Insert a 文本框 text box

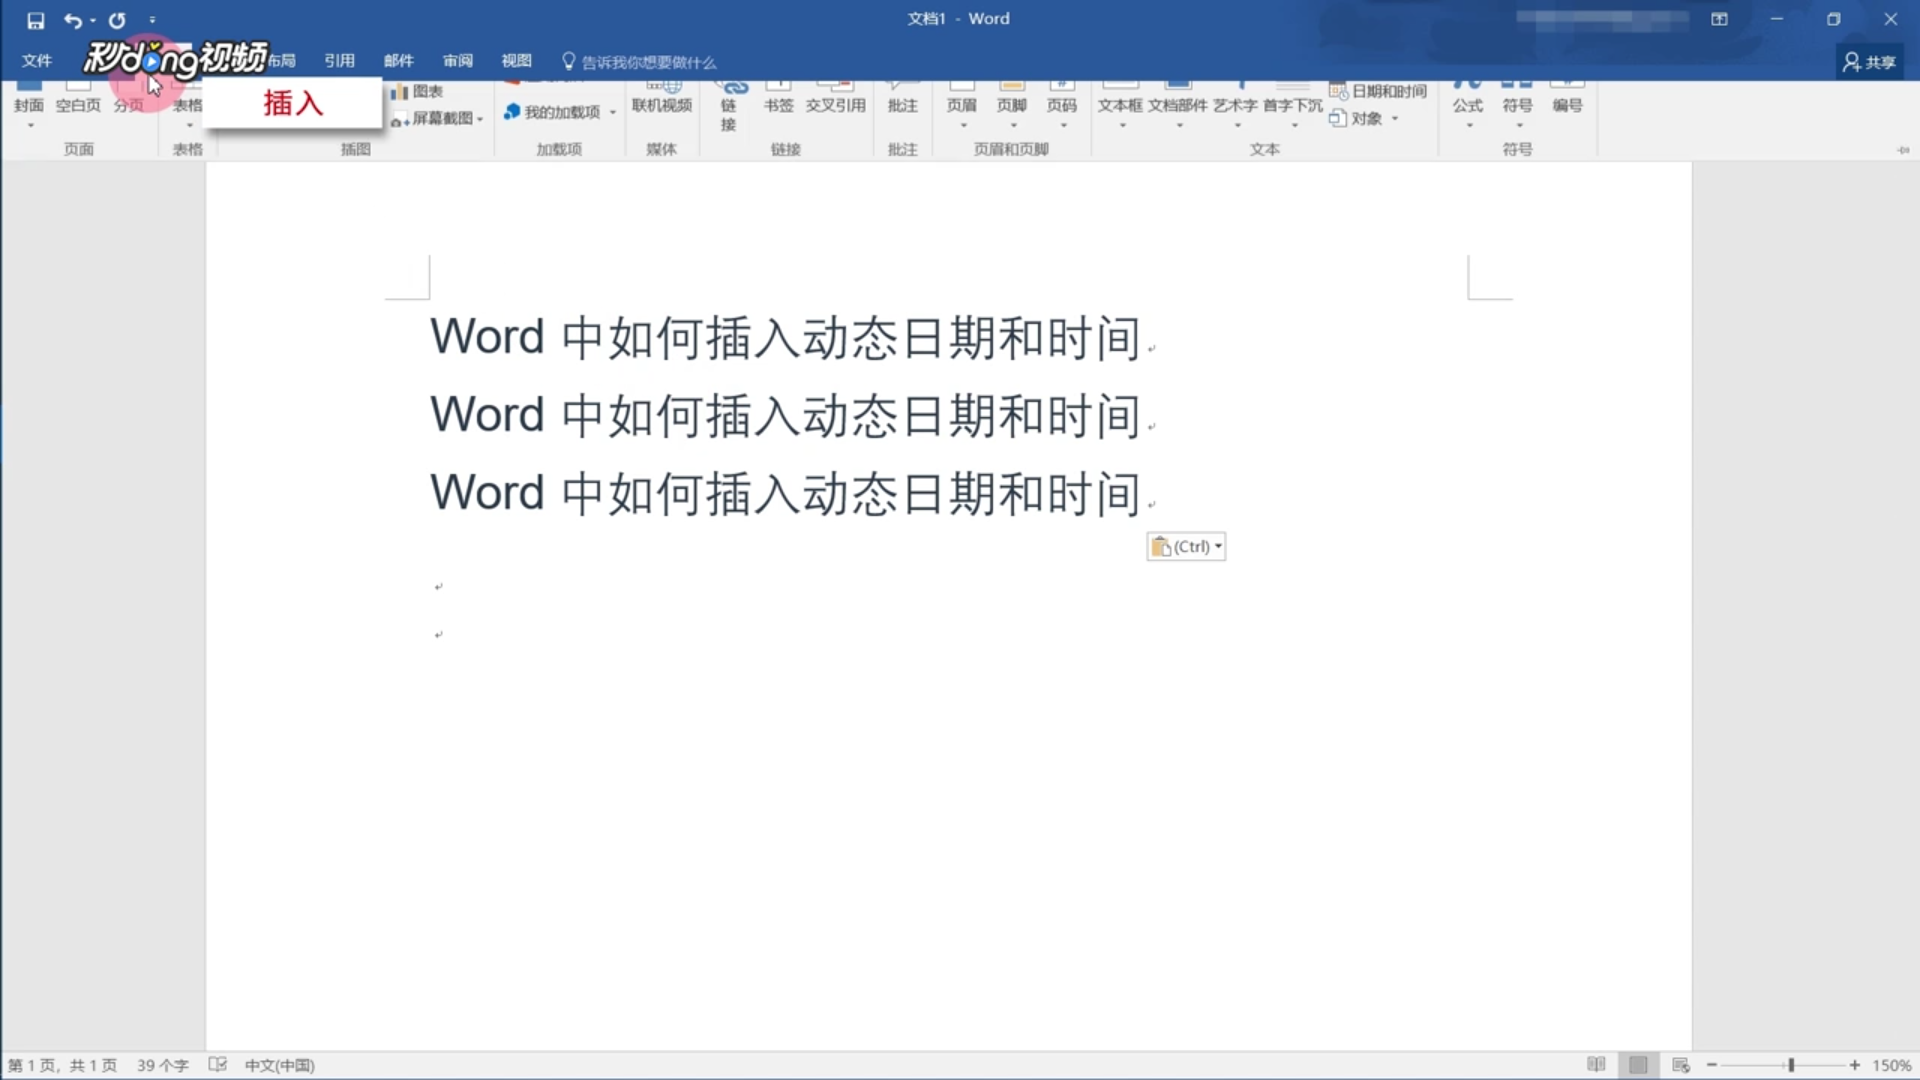pos(1120,106)
